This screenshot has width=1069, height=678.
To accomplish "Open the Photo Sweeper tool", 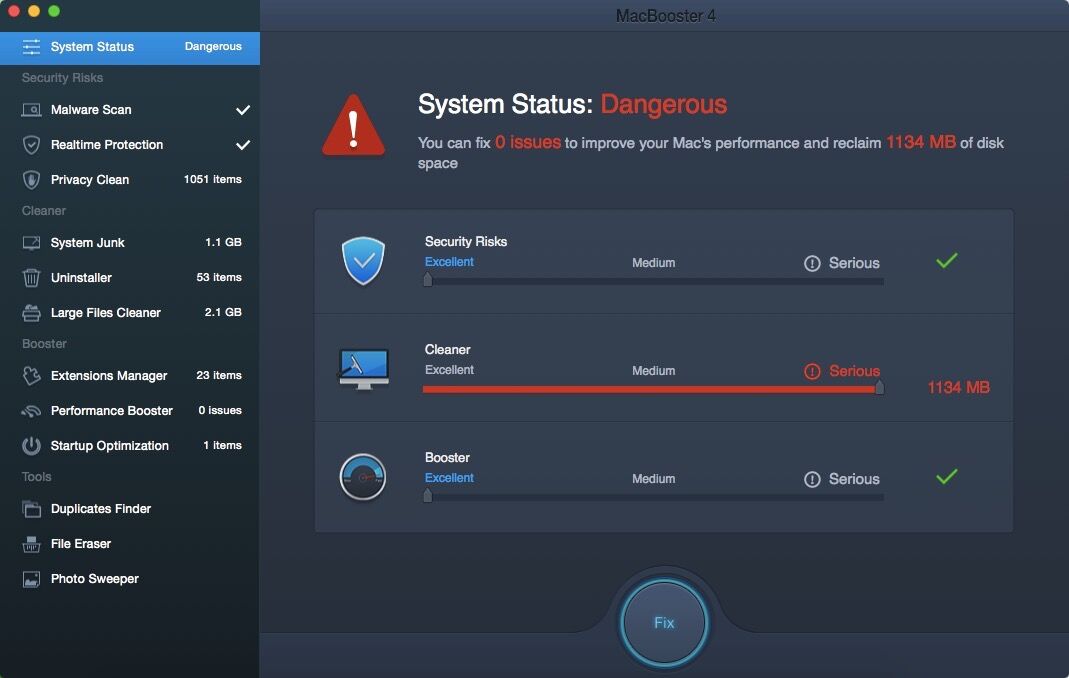I will (x=130, y=579).
